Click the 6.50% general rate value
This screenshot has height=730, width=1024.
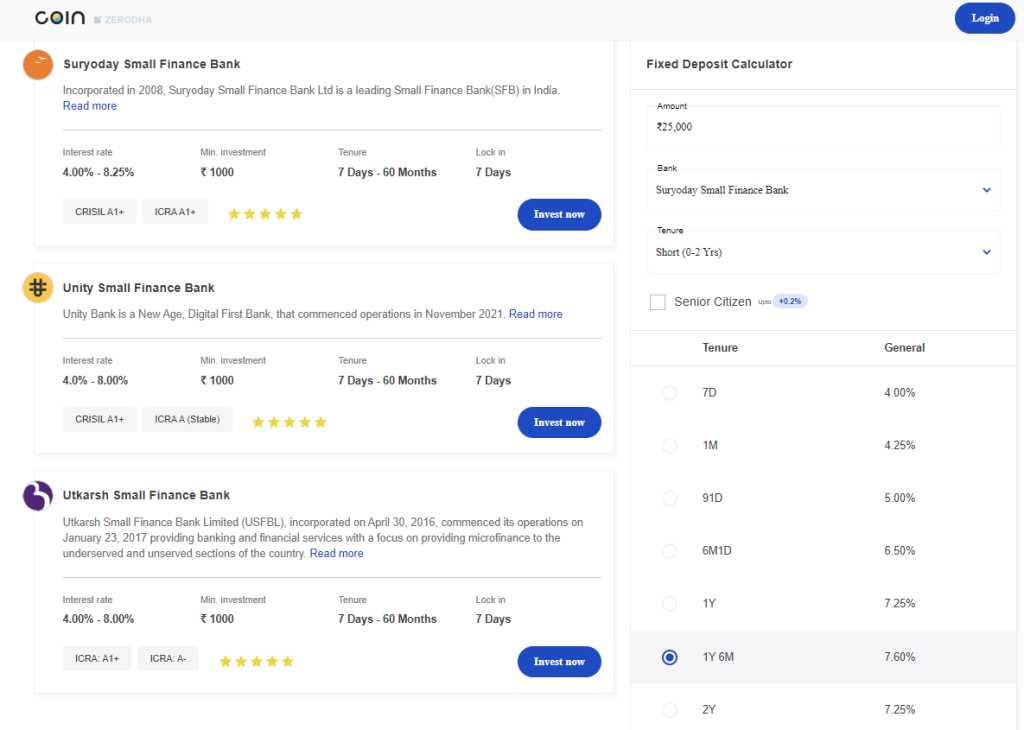(x=899, y=551)
